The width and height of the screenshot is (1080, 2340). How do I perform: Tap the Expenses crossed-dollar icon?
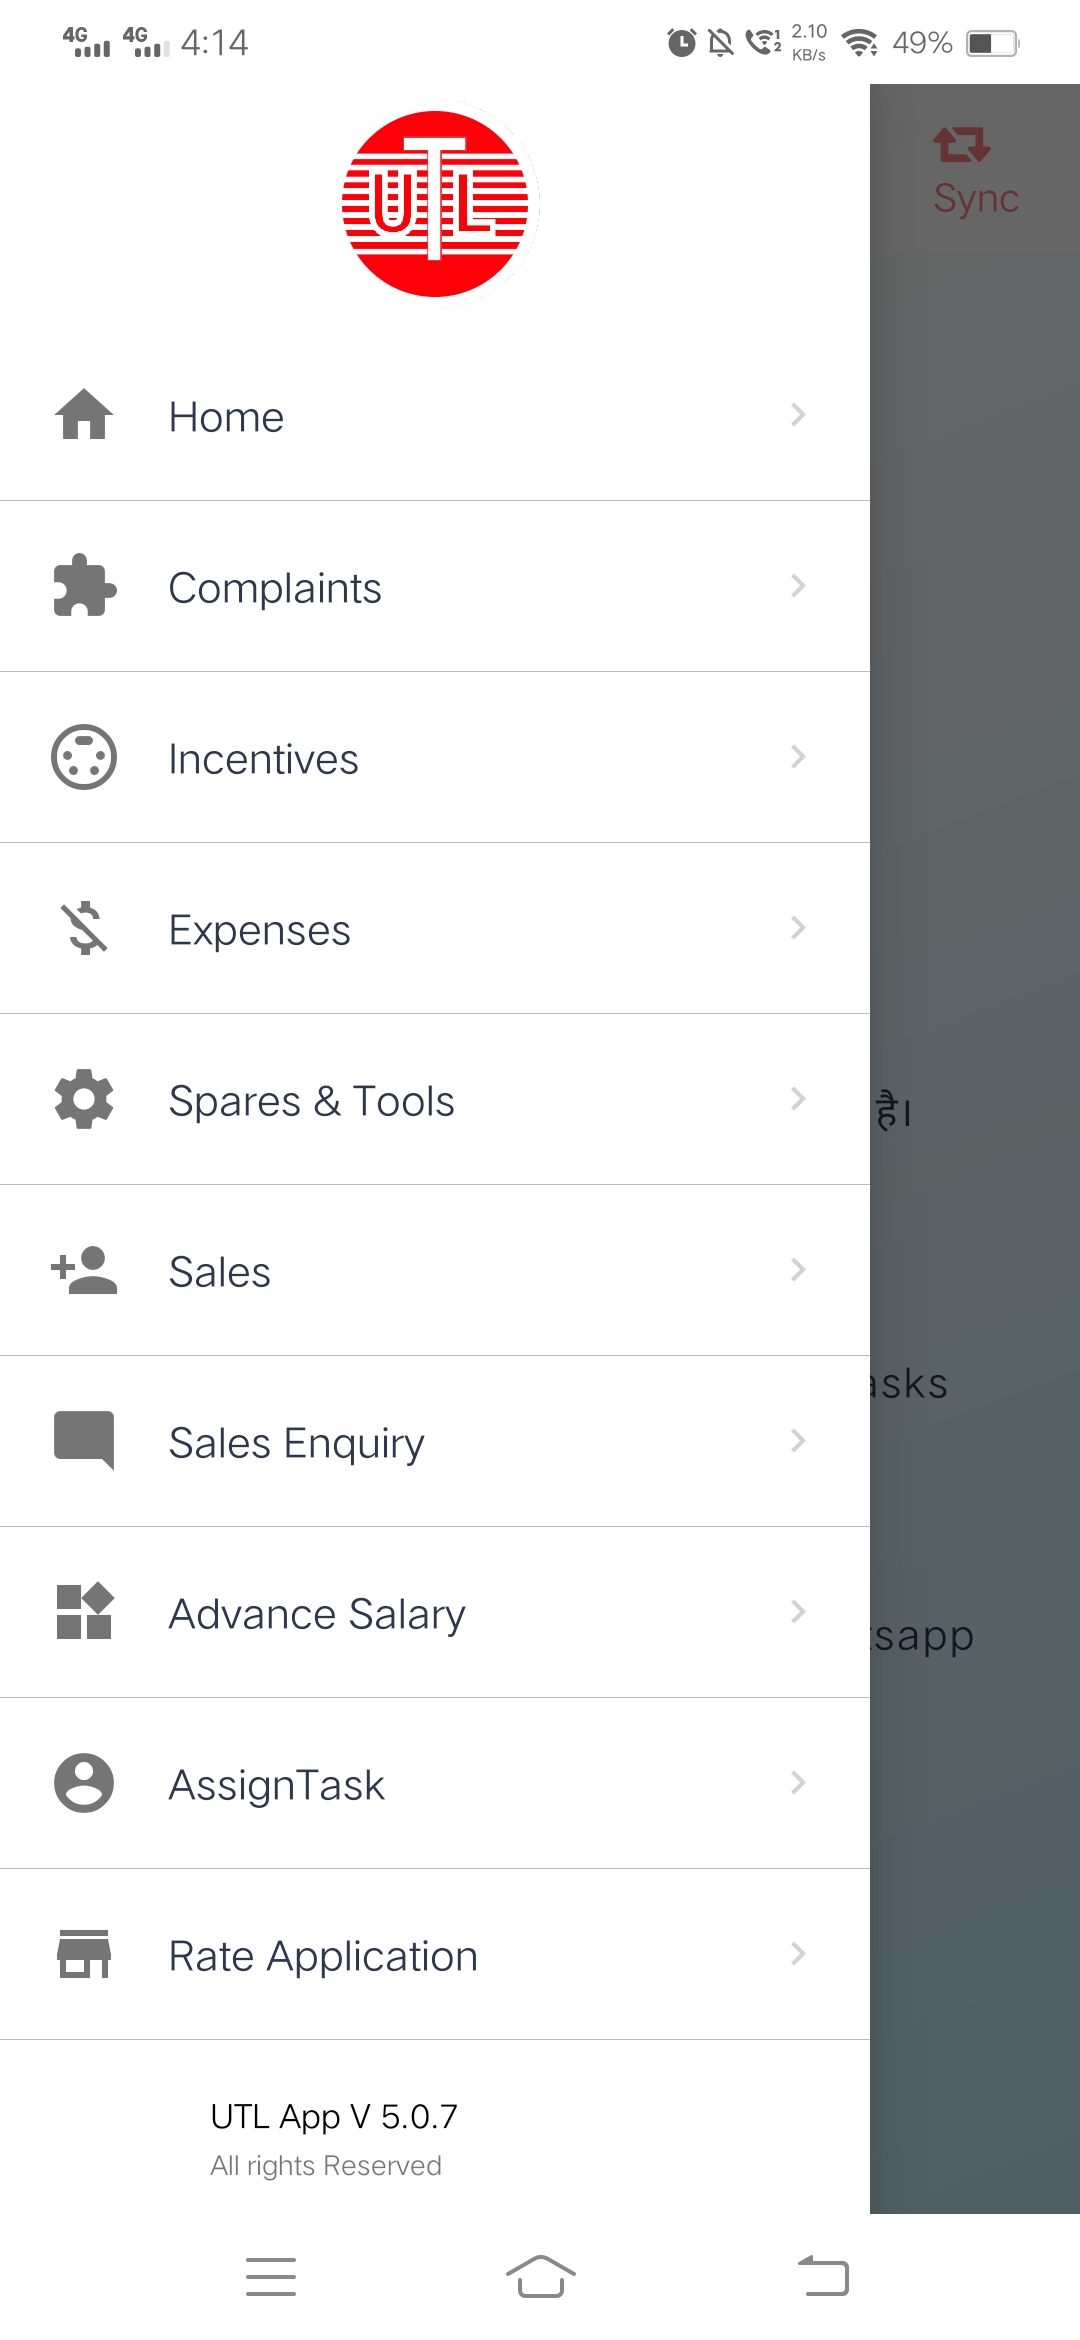[x=84, y=928]
